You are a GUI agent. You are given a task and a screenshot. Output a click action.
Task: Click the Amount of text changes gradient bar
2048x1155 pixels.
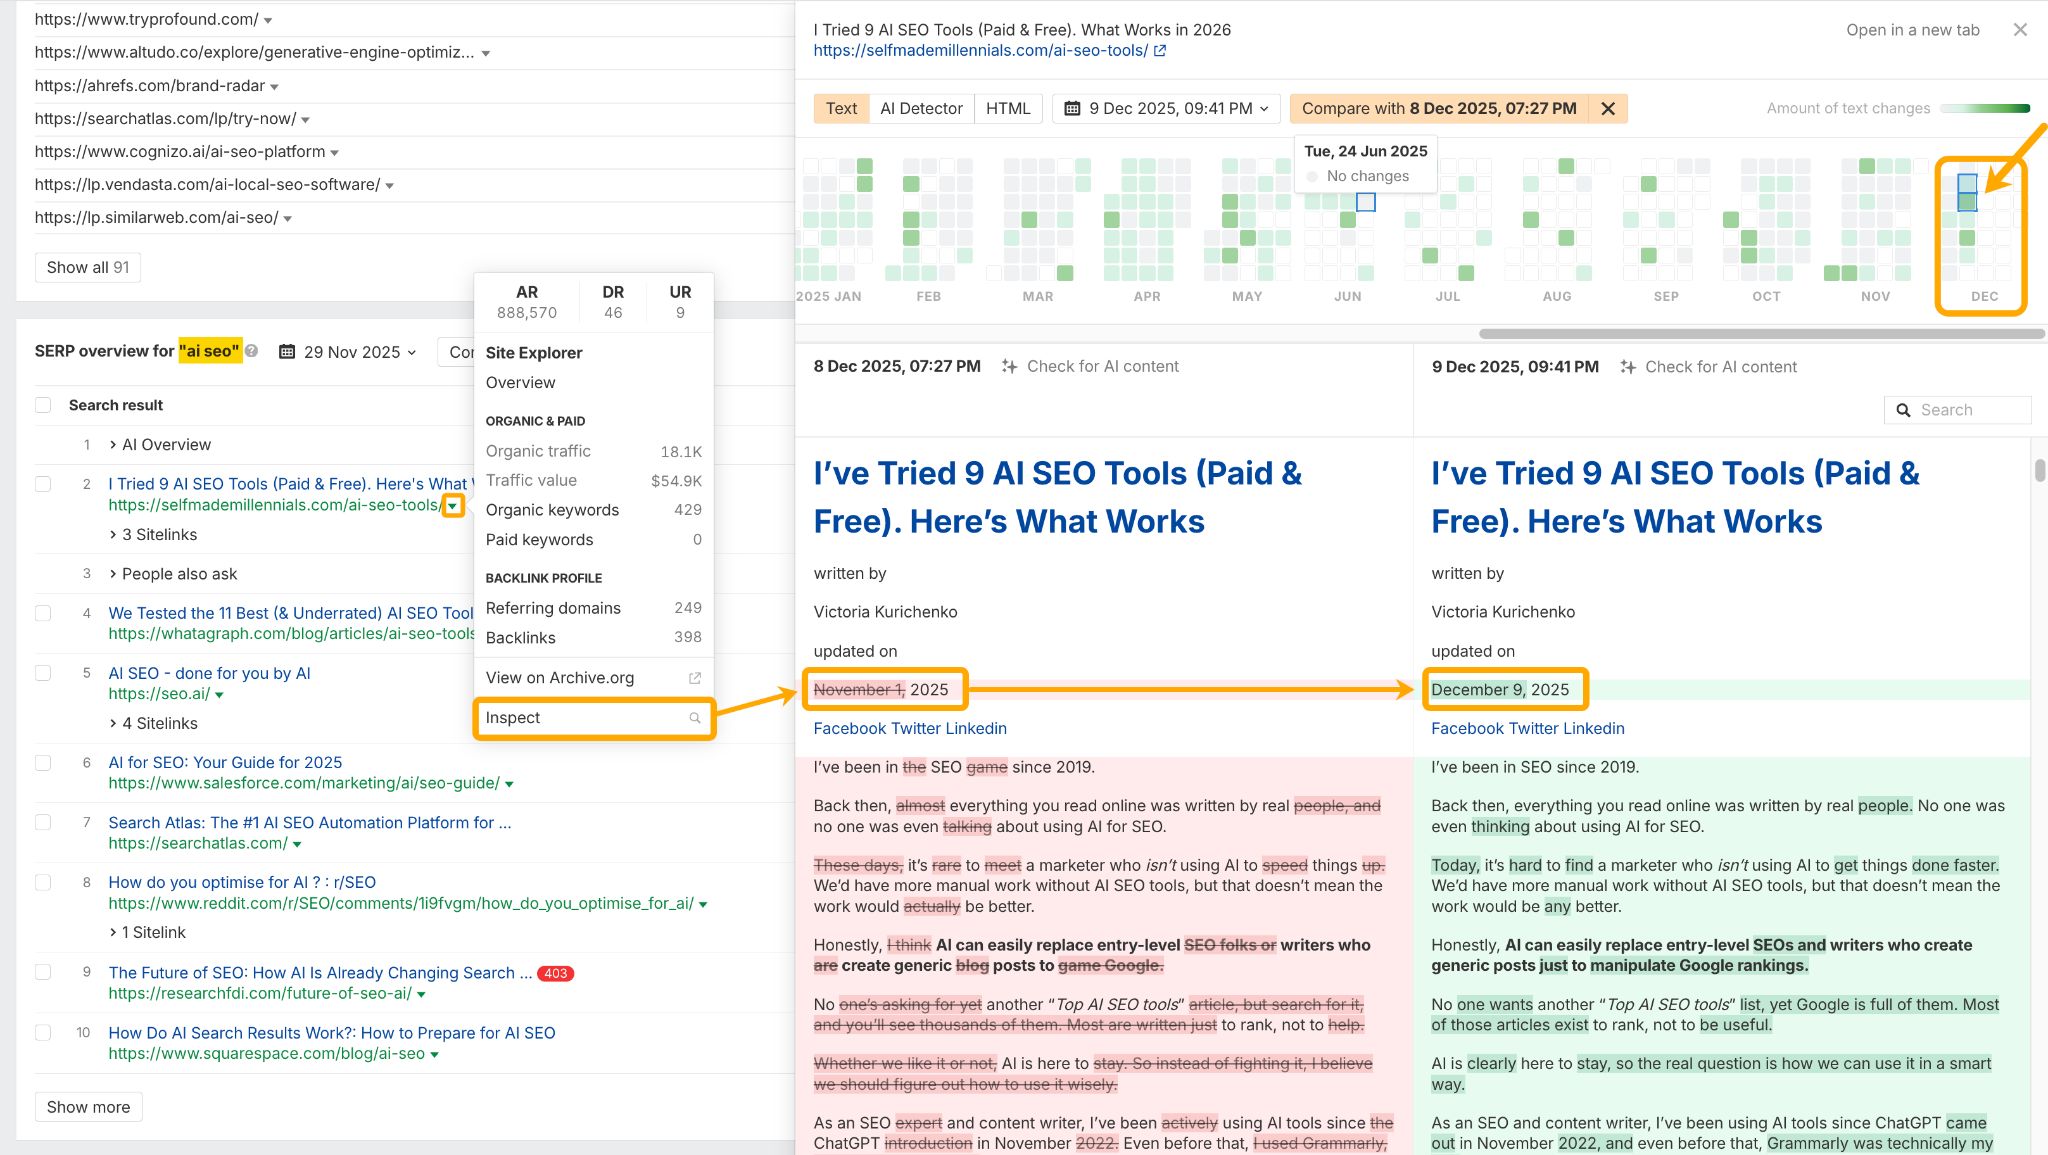coord(1985,108)
